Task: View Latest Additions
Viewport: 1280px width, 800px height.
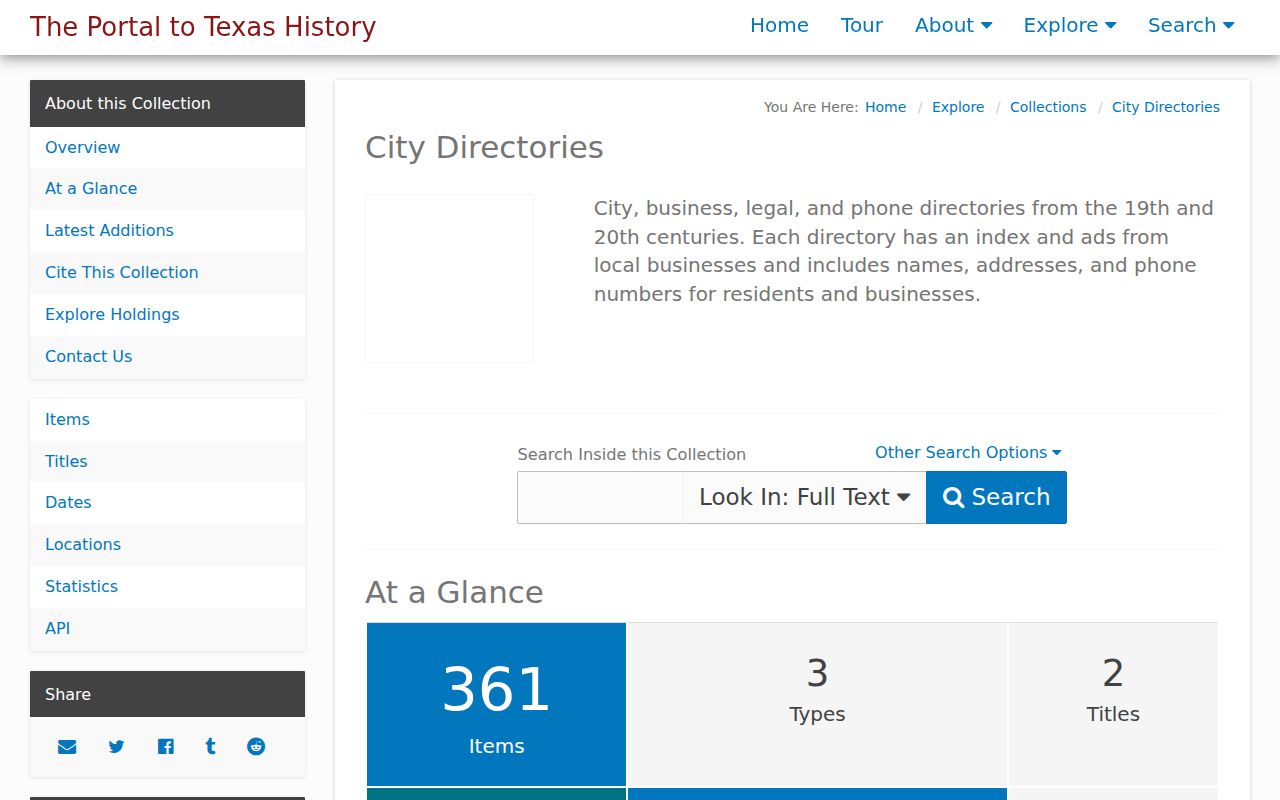Action: click(167, 231)
